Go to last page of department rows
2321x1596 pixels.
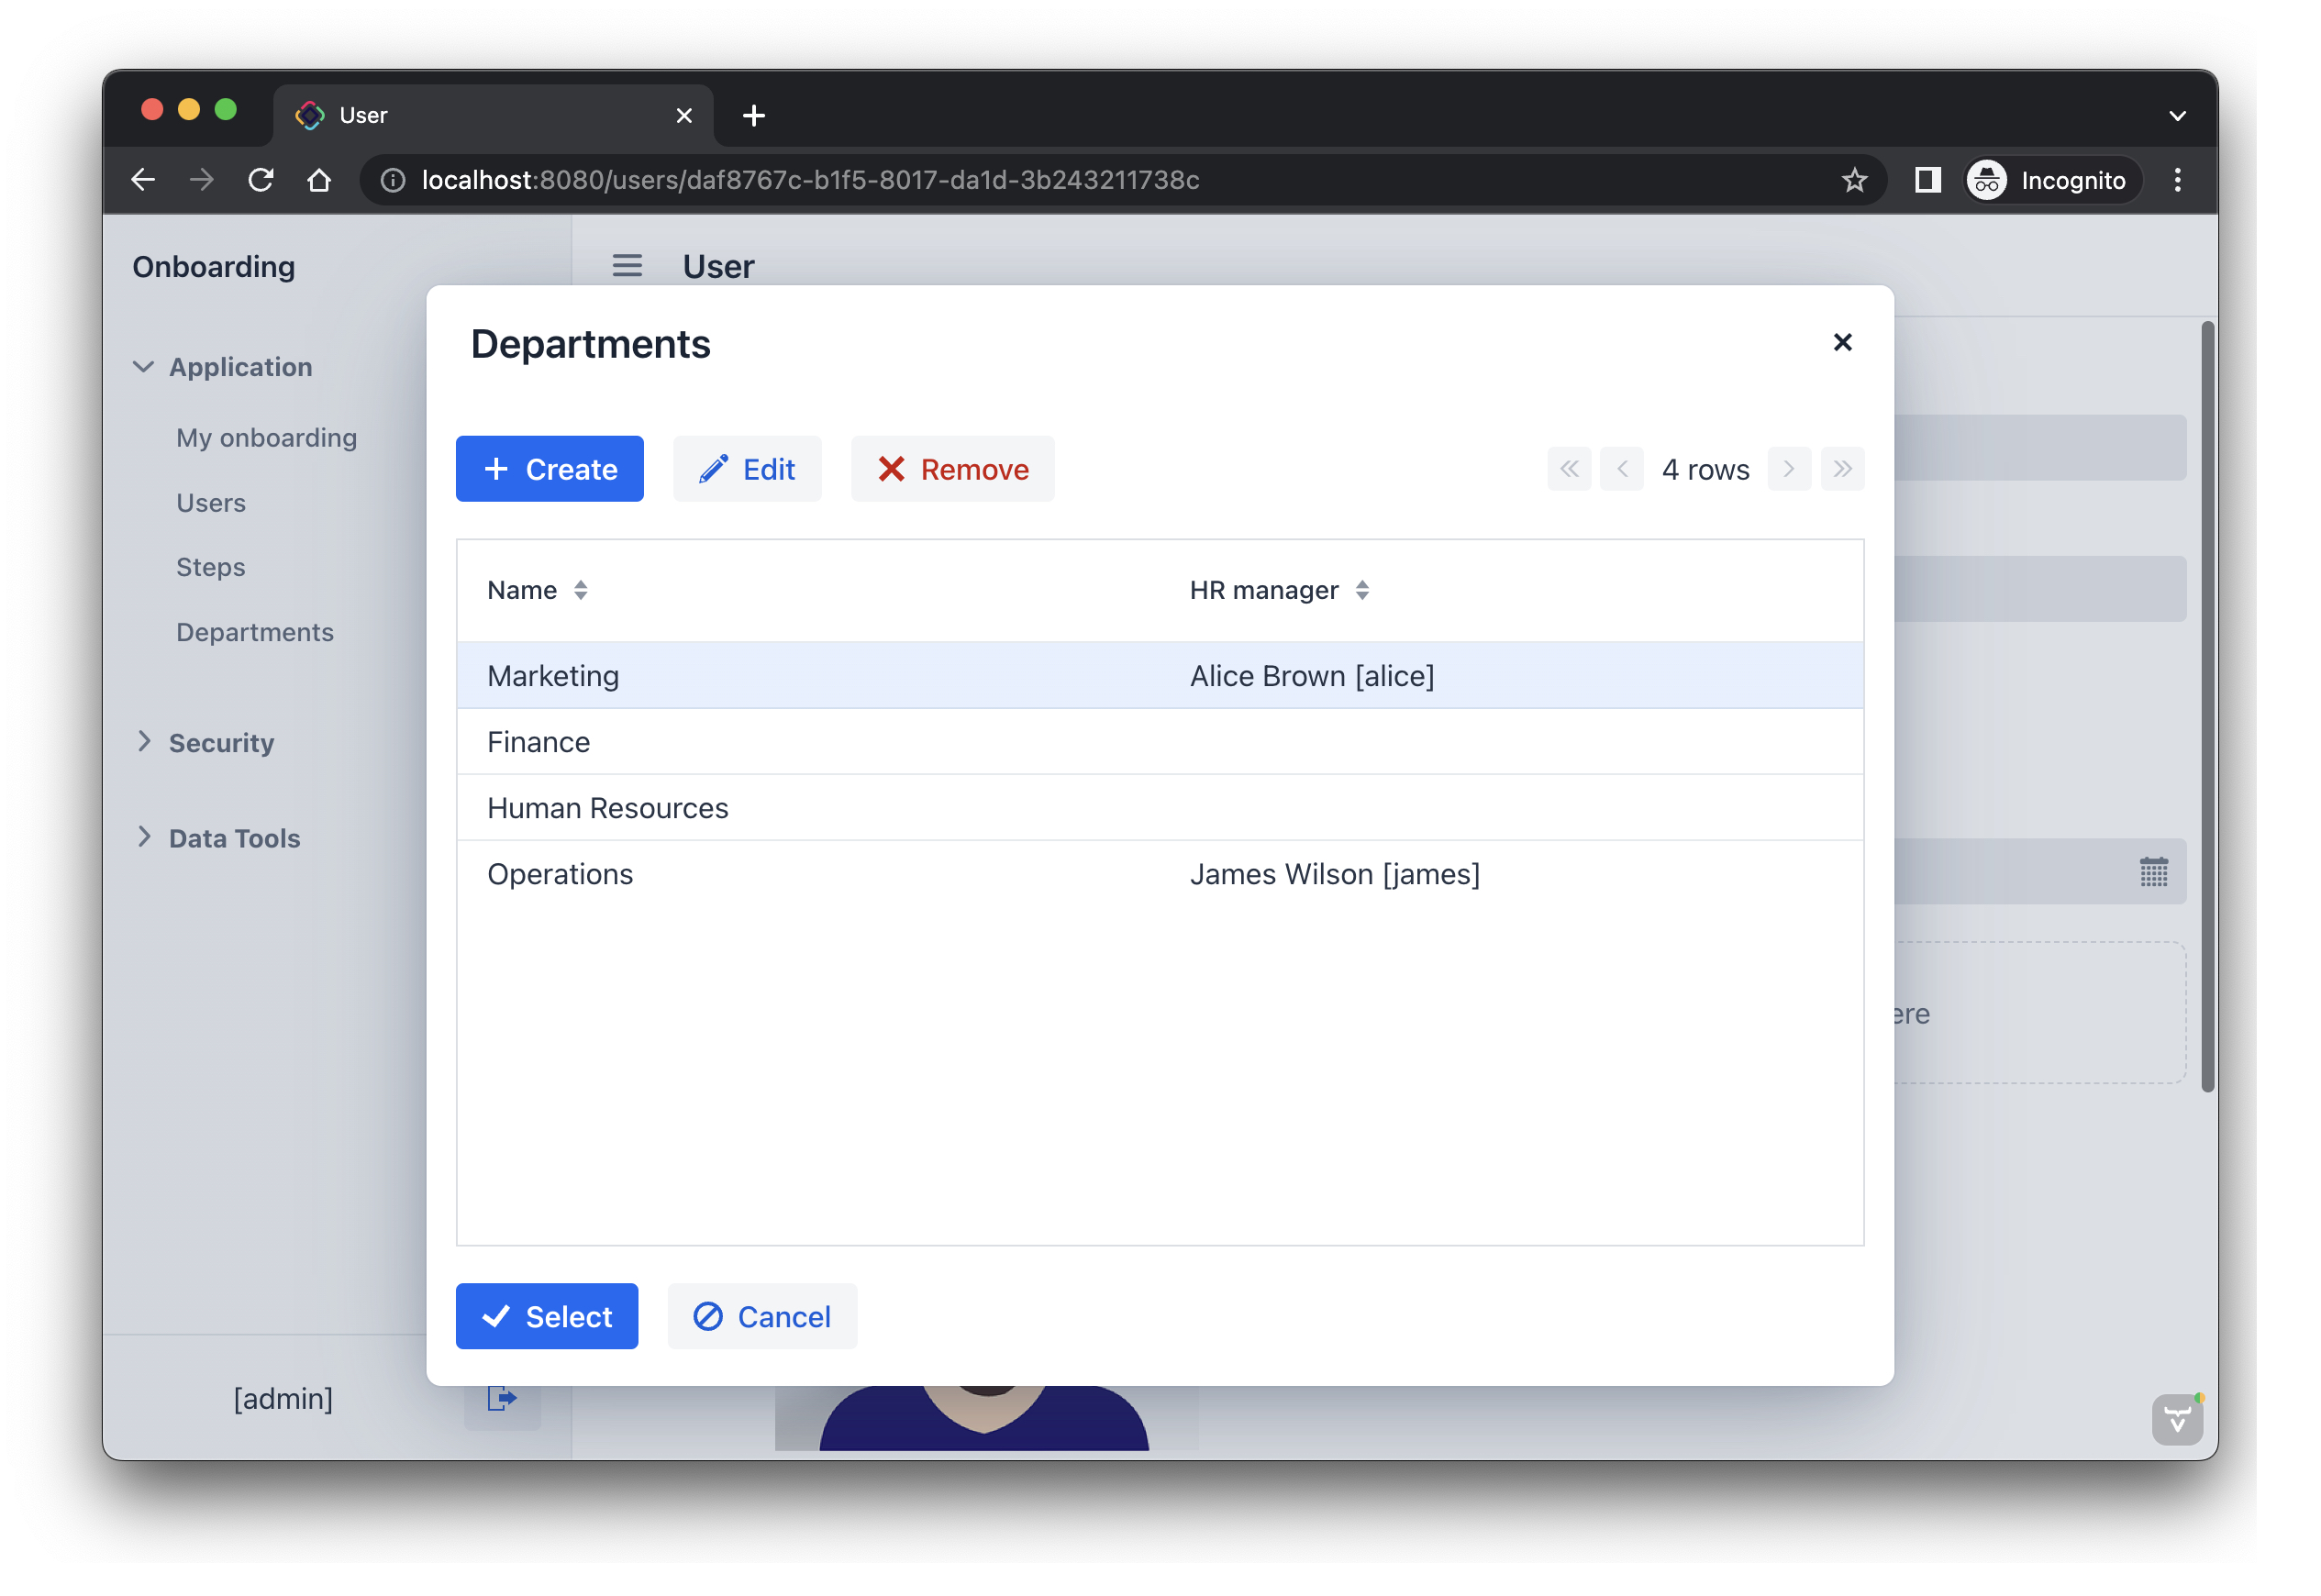click(x=1841, y=469)
